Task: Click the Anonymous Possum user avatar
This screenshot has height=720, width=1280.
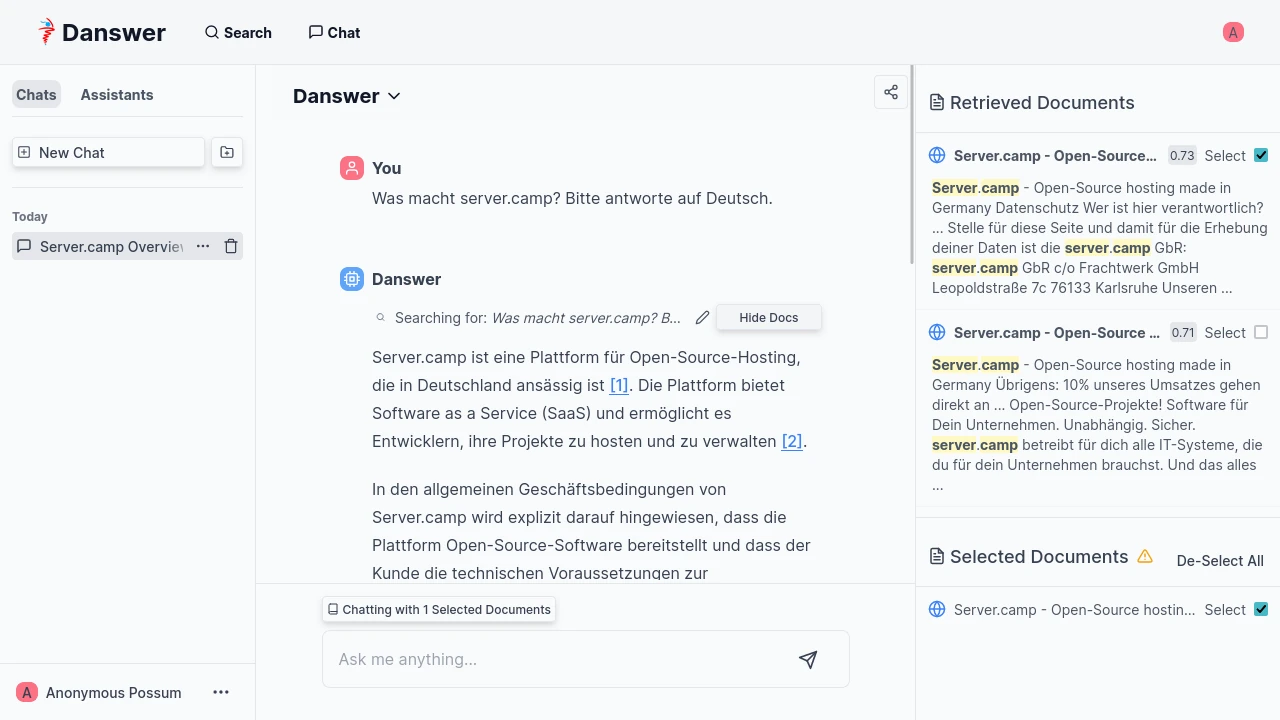Action: tap(27, 692)
